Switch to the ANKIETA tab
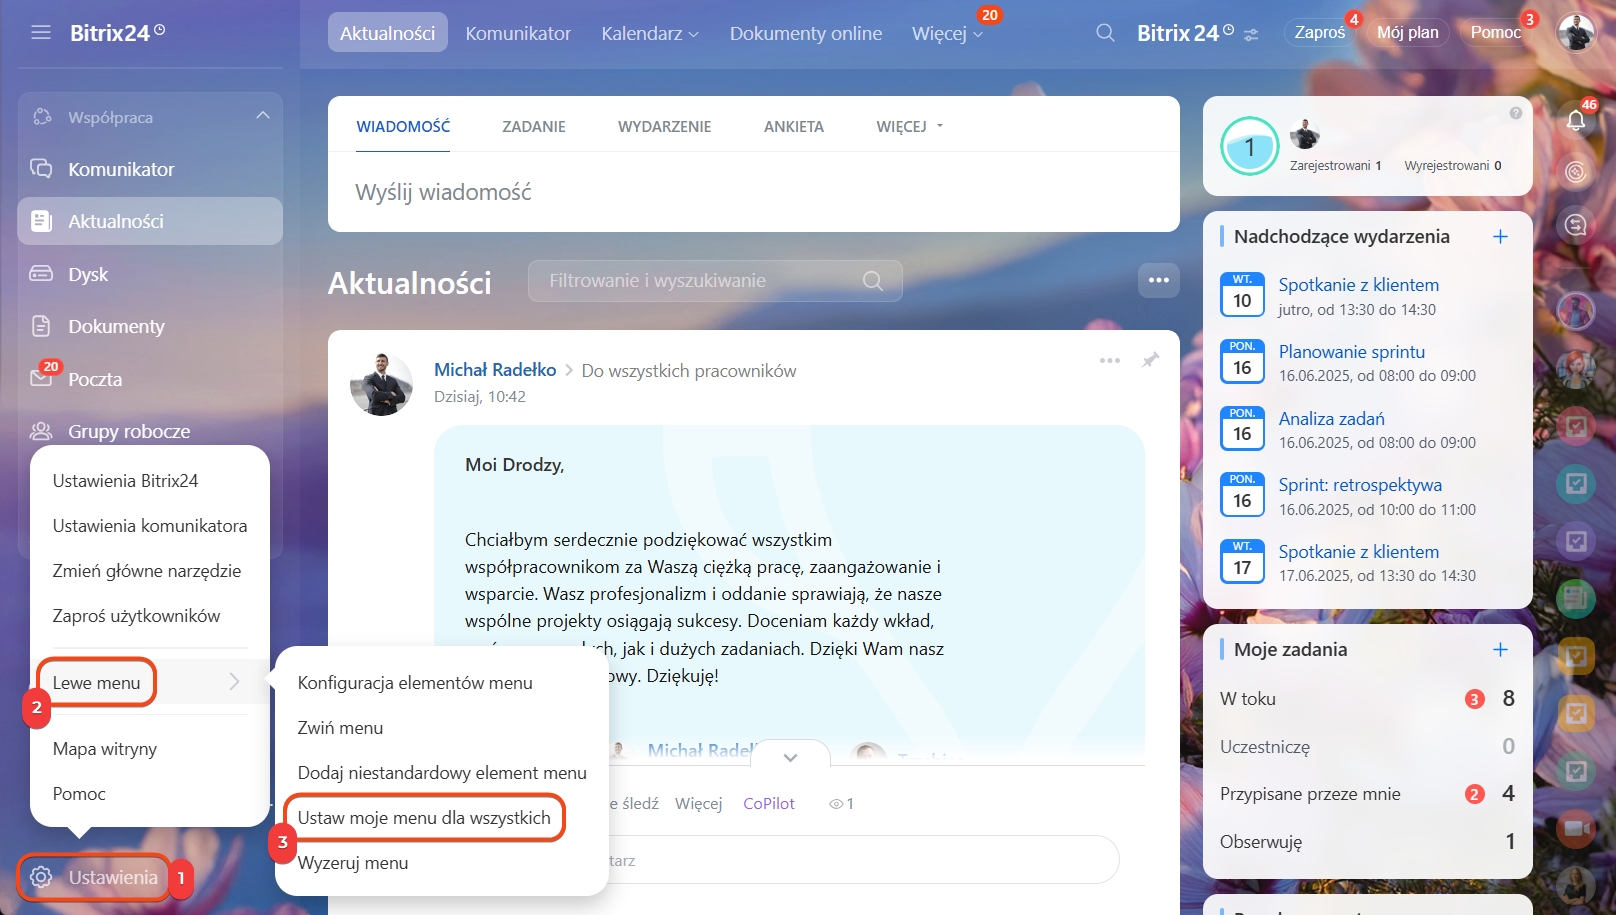This screenshot has height=915, width=1616. click(794, 126)
